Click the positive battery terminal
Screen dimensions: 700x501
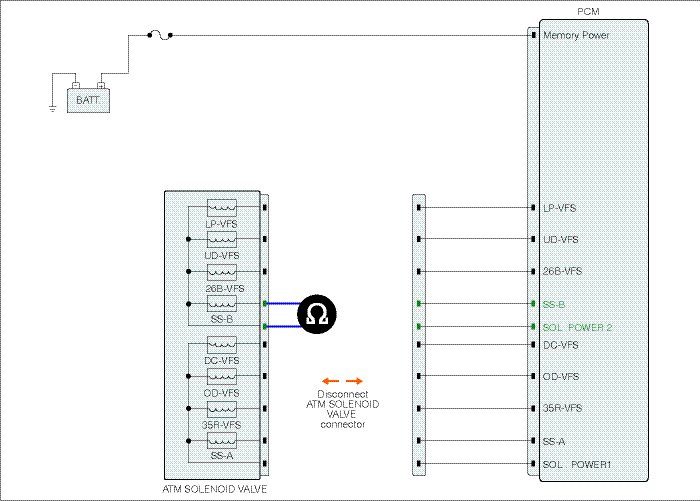click(x=101, y=85)
